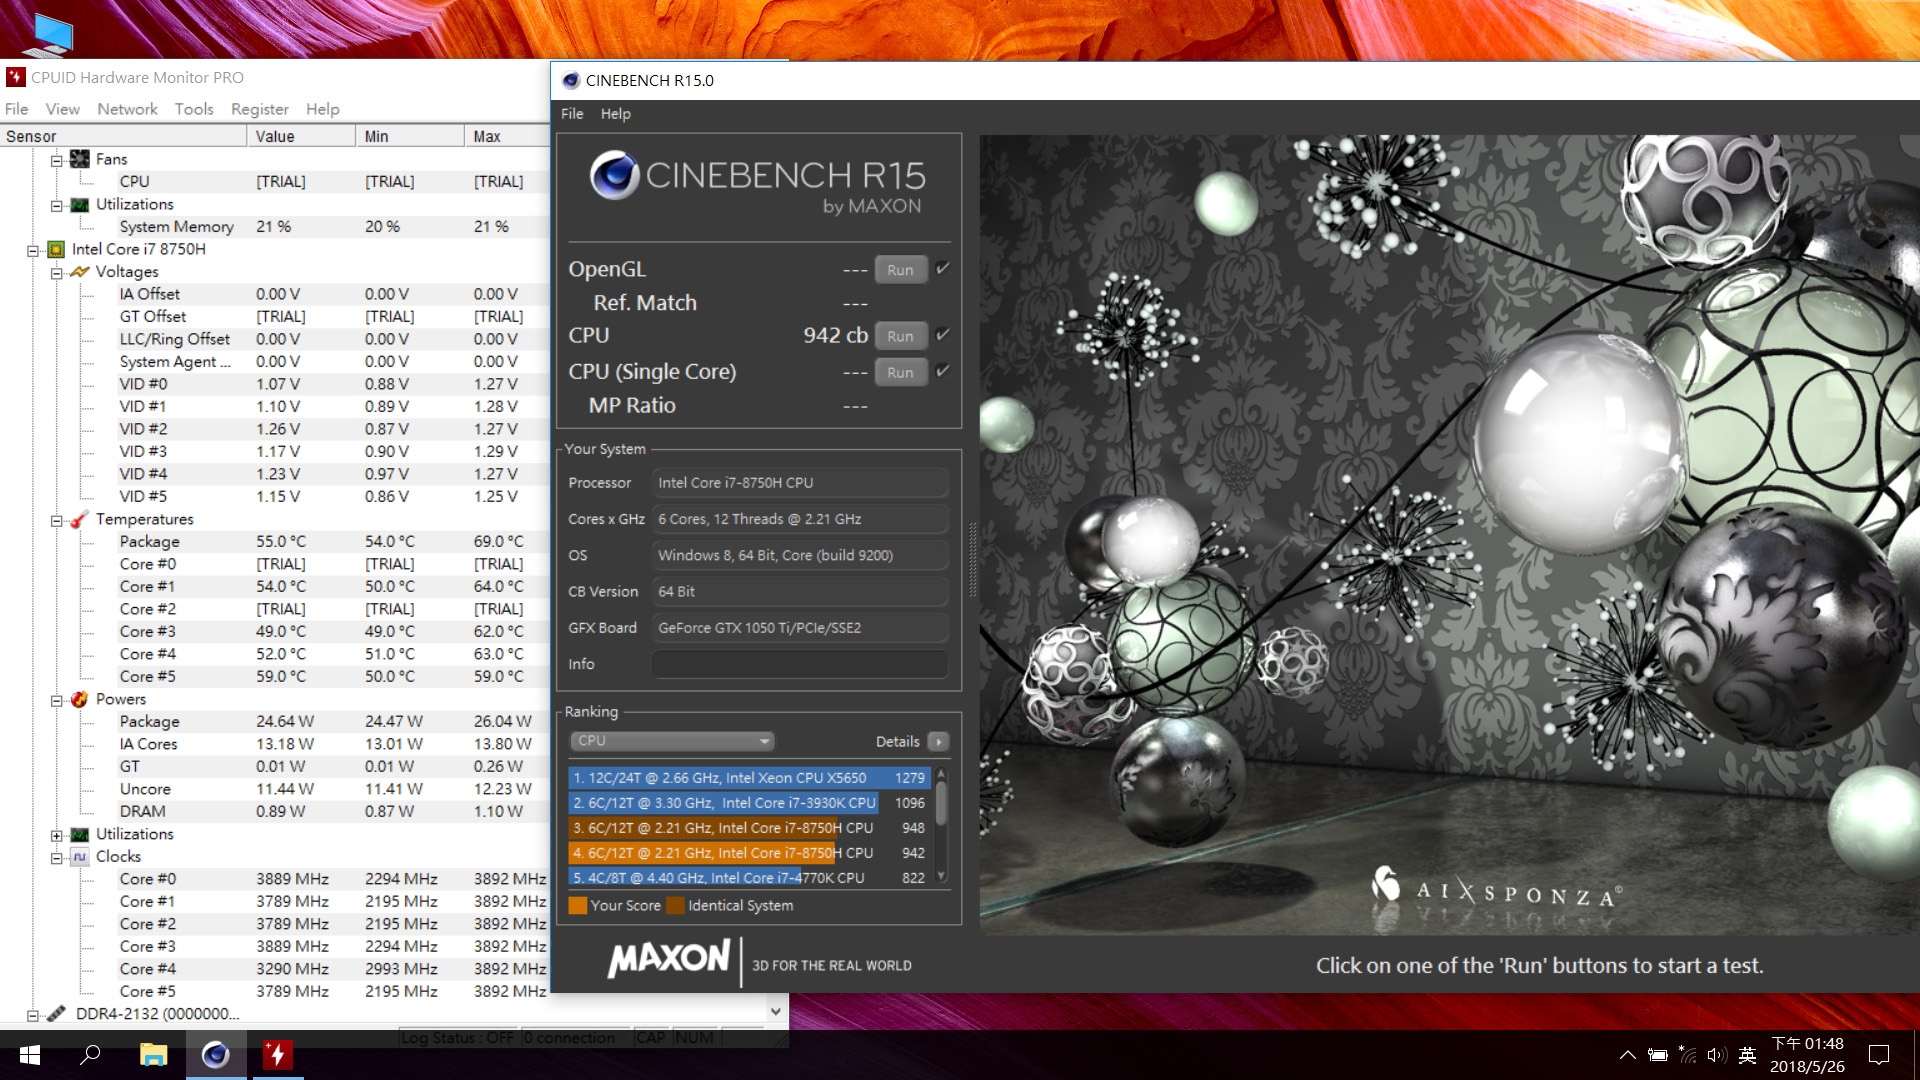
Task: Open the Ranking CPU dropdown
Action: click(x=672, y=741)
